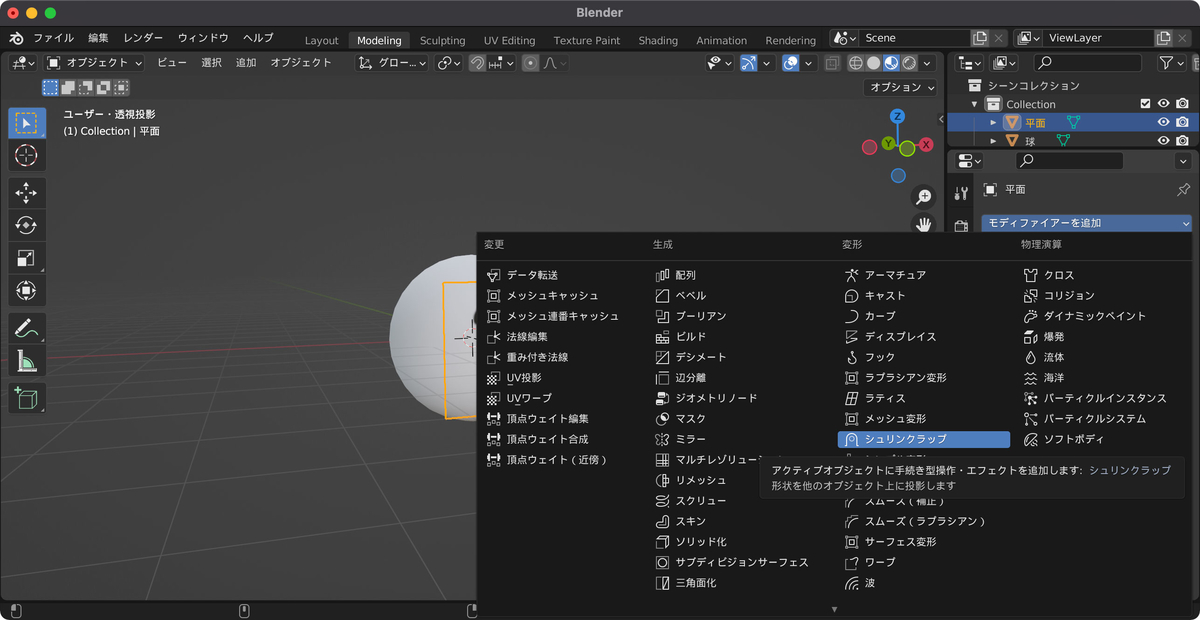
Task: Choose the Transform tool
Action: [27, 291]
